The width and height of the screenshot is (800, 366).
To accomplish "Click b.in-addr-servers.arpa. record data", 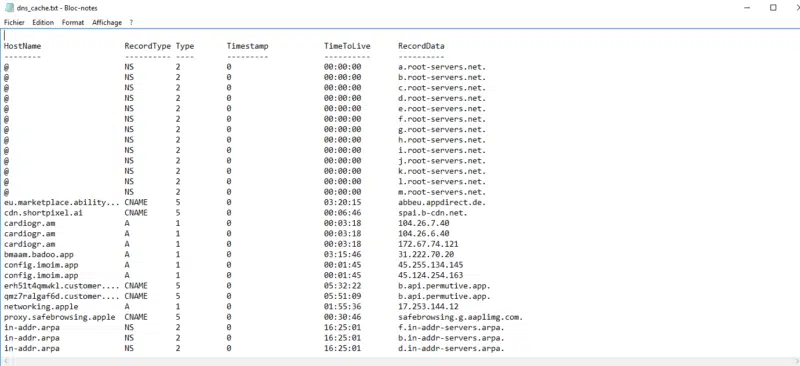I will [x=451, y=338].
